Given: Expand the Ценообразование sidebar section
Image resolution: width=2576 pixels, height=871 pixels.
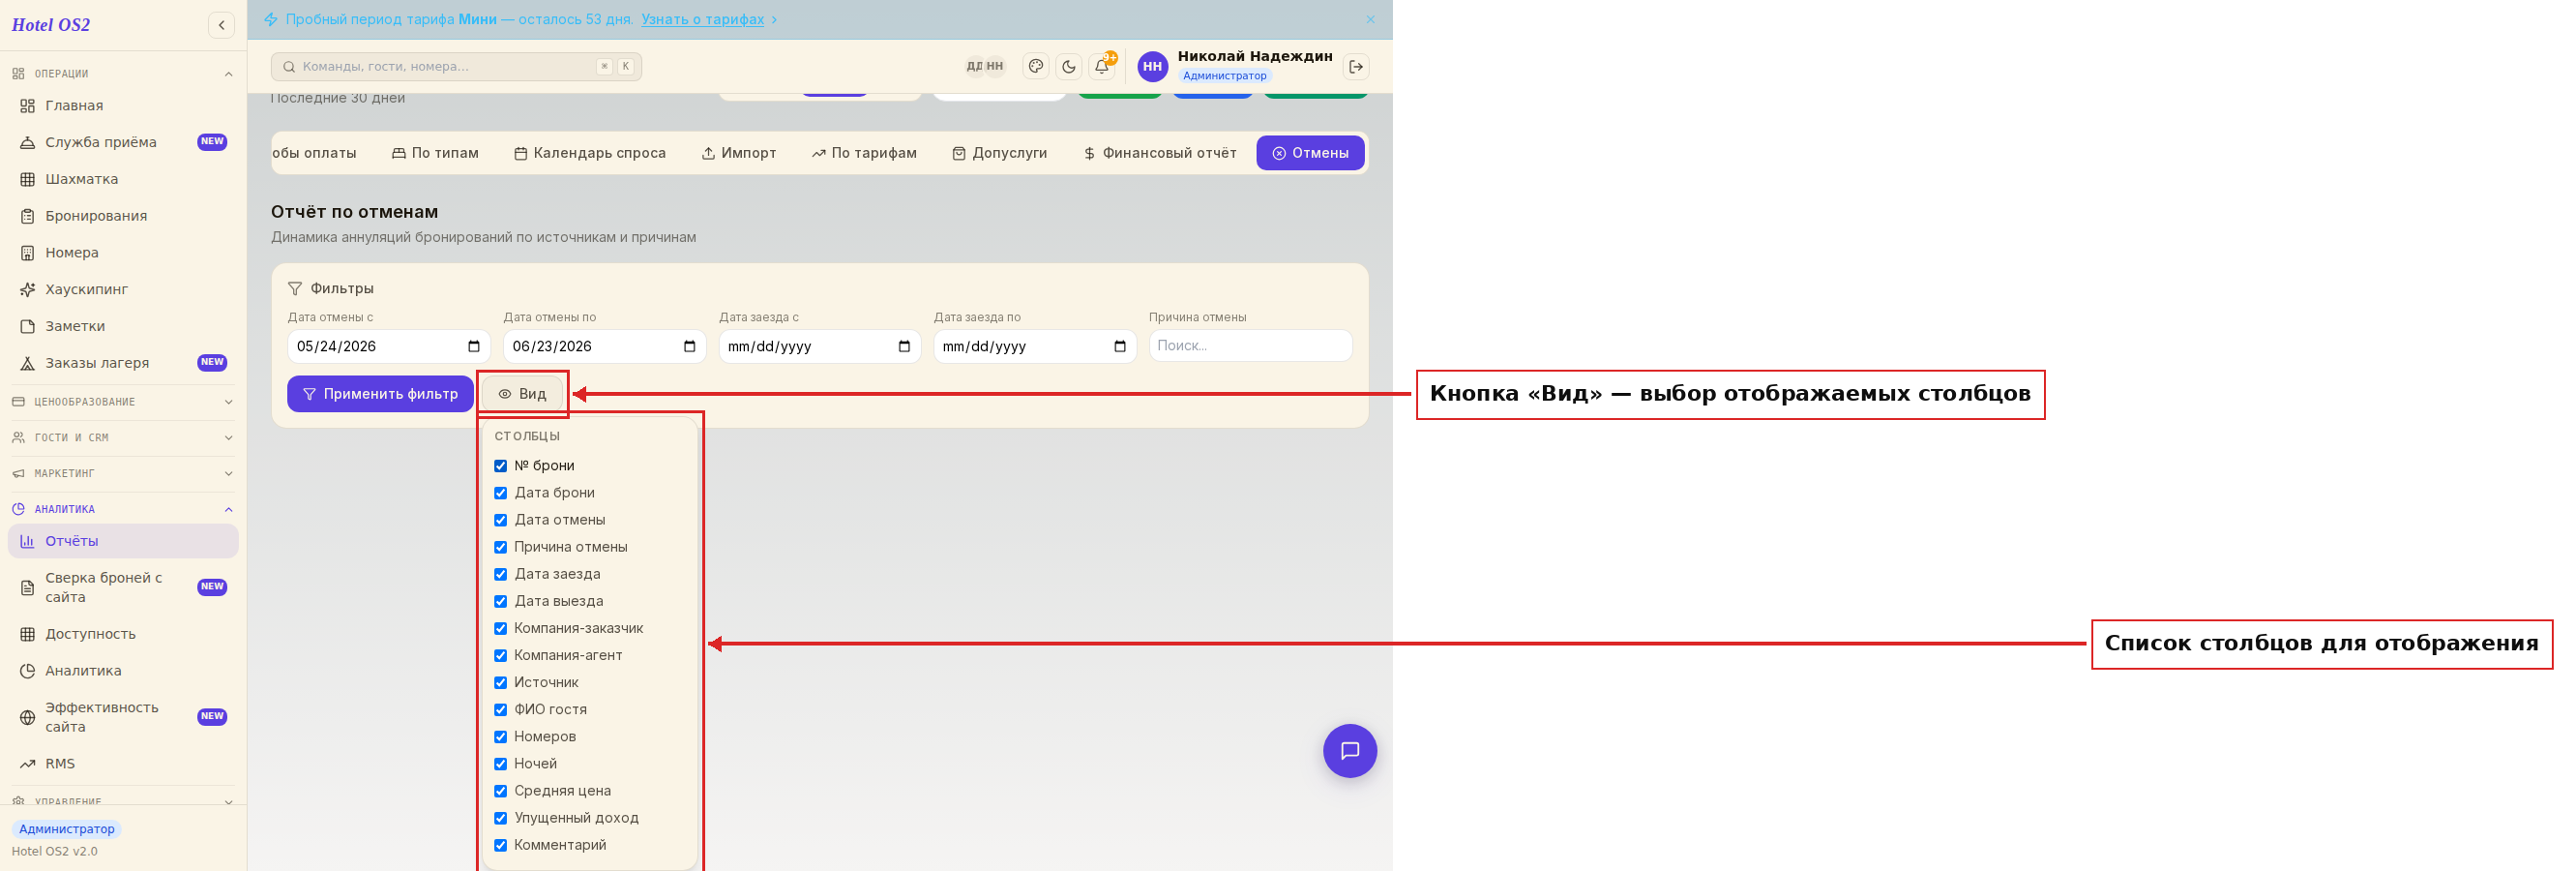Looking at the screenshot, I should 124,402.
